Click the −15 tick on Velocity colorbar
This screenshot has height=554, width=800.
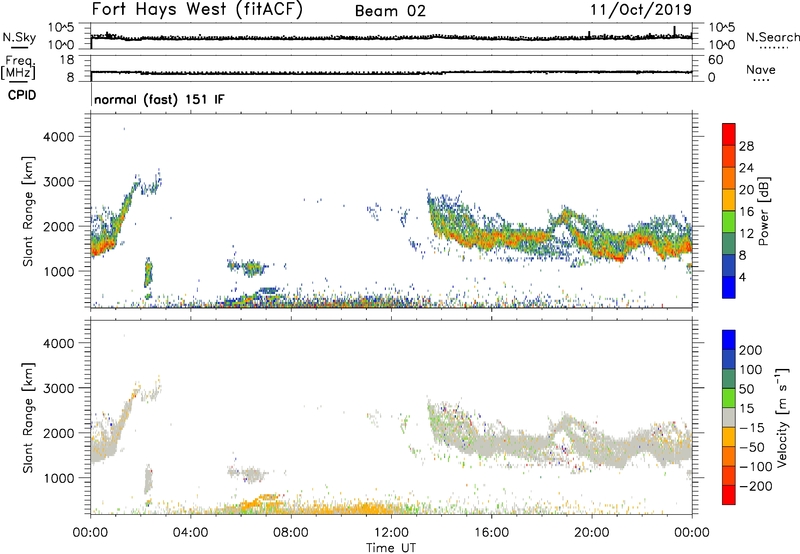pos(751,427)
